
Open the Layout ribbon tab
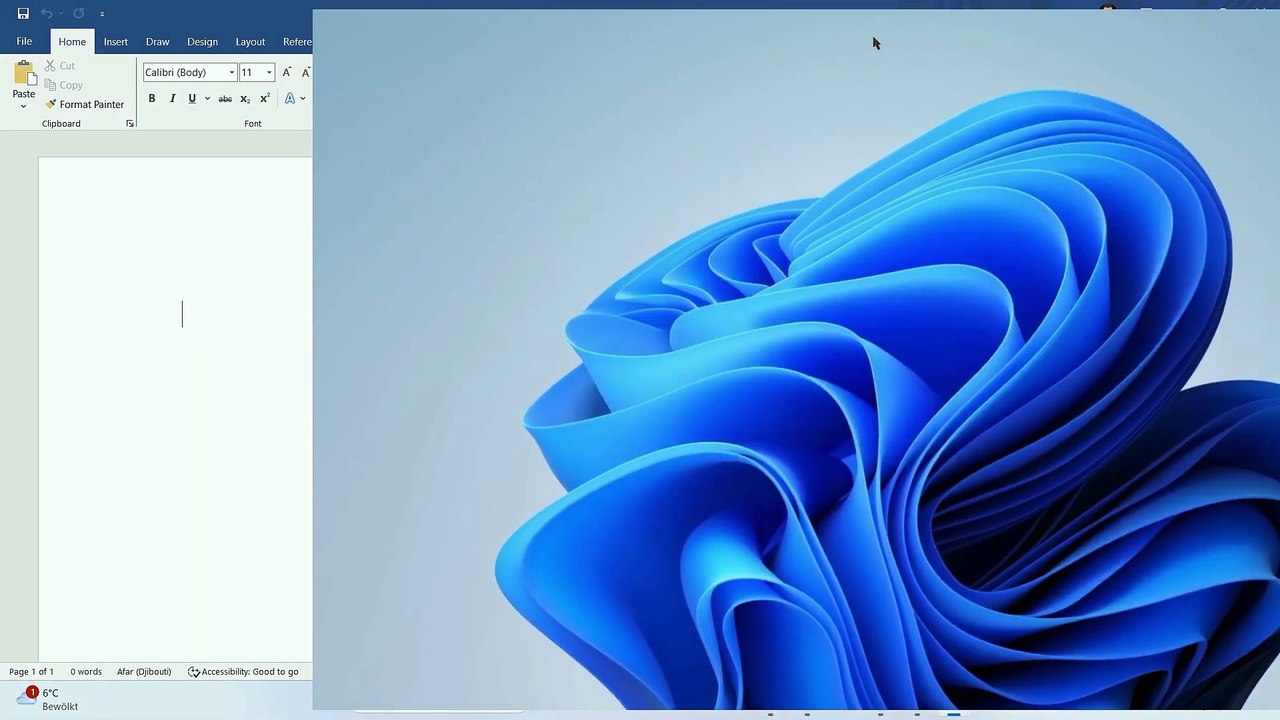pos(250,42)
